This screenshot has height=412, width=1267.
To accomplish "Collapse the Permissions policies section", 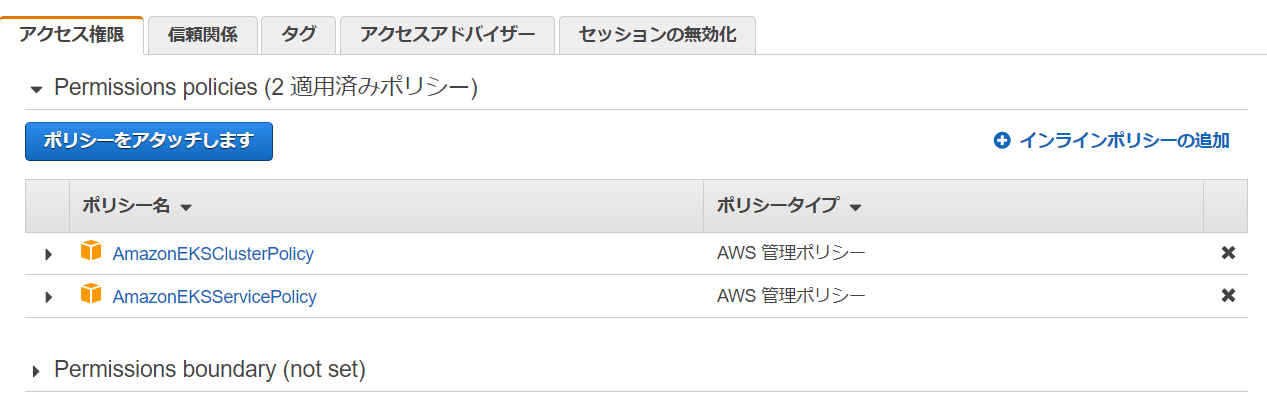I will point(37,90).
